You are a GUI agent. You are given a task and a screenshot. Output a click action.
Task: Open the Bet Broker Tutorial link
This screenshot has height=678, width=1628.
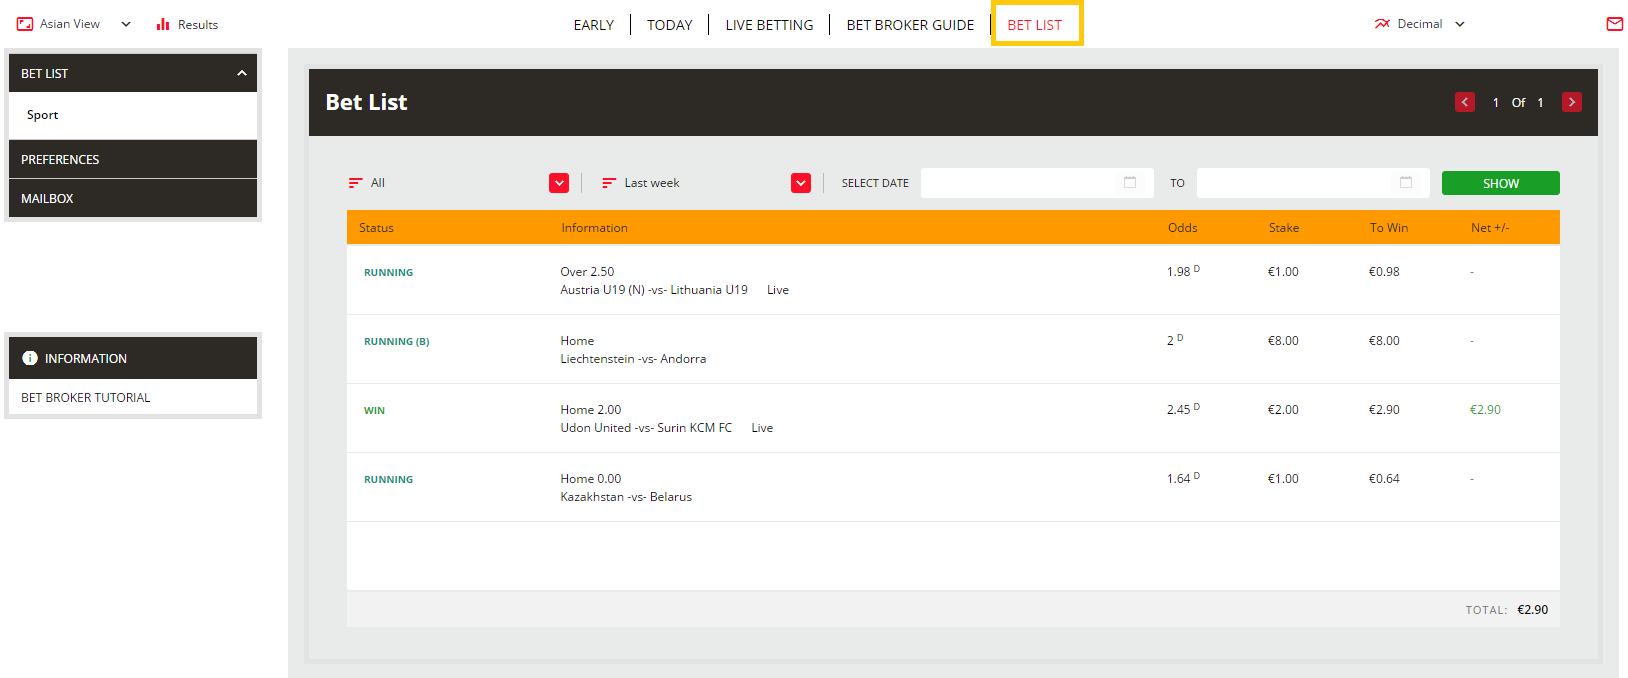coord(86,397)
